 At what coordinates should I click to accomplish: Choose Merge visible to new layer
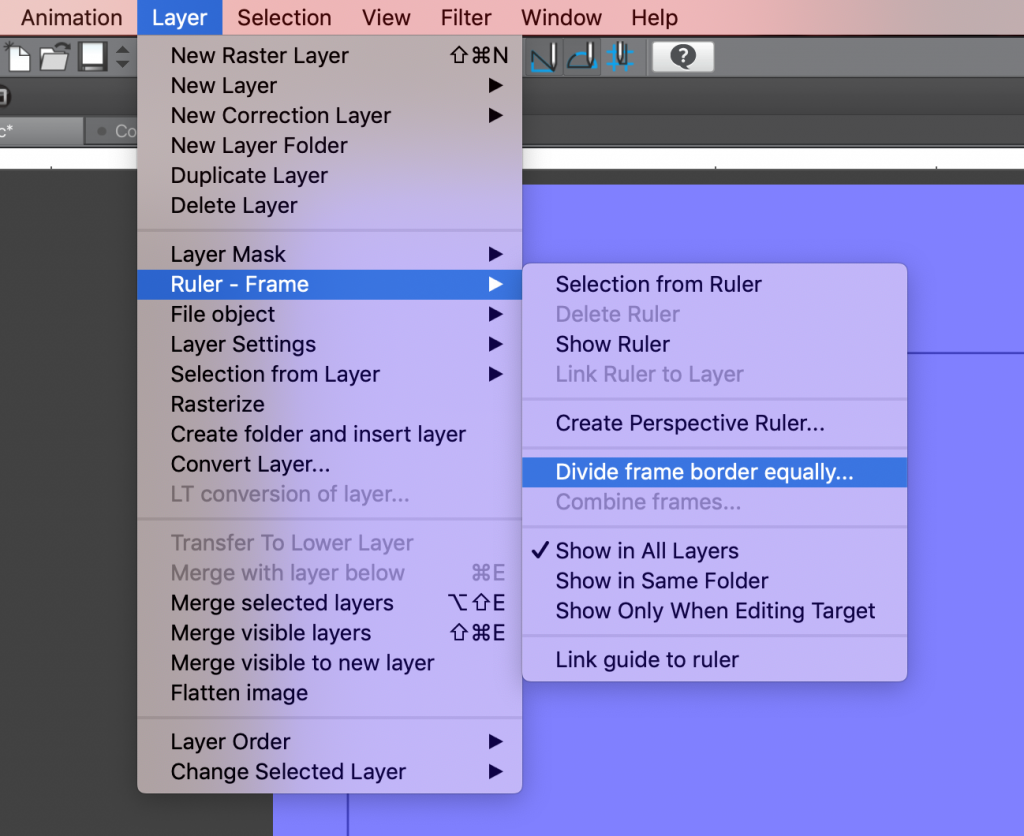click(x=330, y=663)
